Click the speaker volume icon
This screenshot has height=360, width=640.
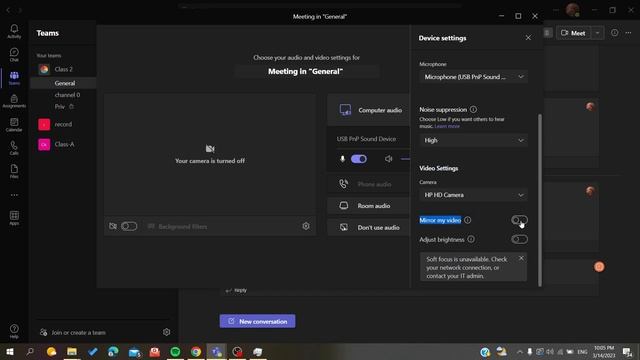(389, 159)
